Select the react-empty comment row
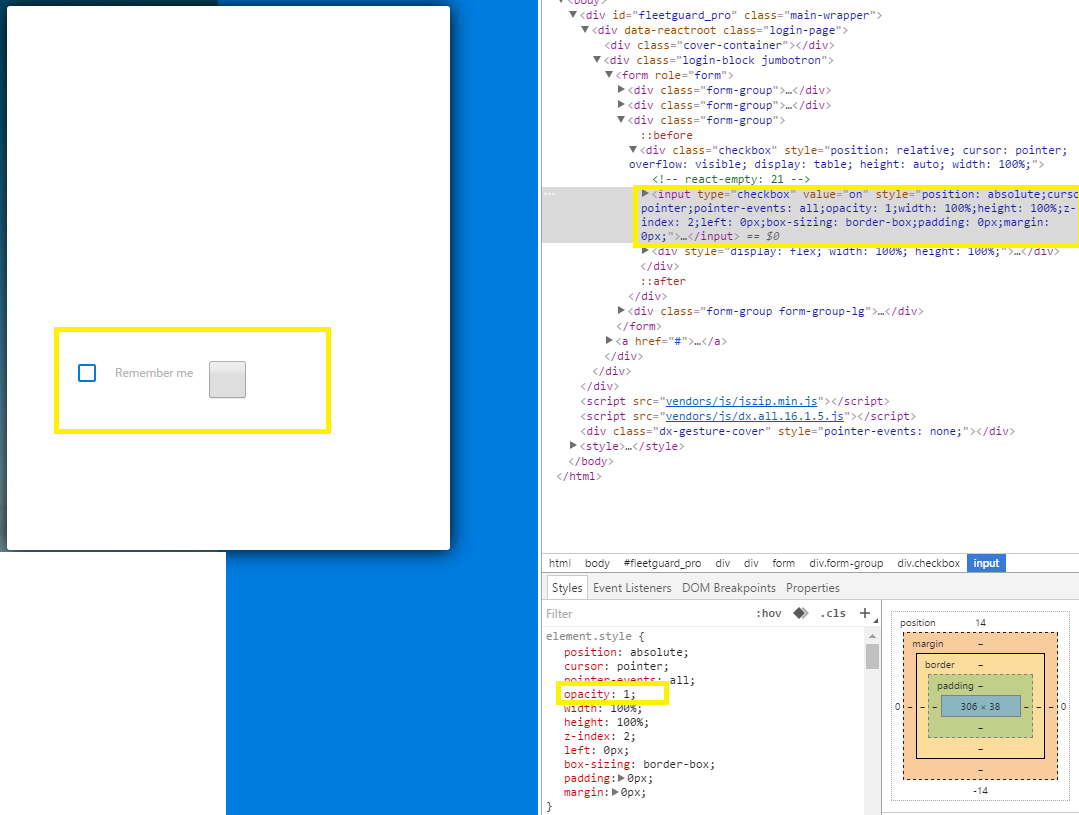Screen dimensions: 1079x815 (731, 179)
